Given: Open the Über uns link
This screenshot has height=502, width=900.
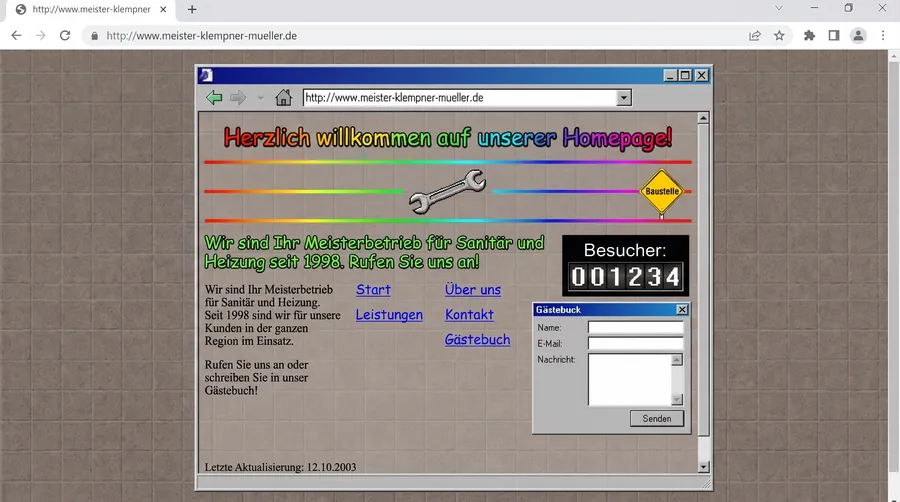Looking at the screenshot, I should click(x=472, y=290).
